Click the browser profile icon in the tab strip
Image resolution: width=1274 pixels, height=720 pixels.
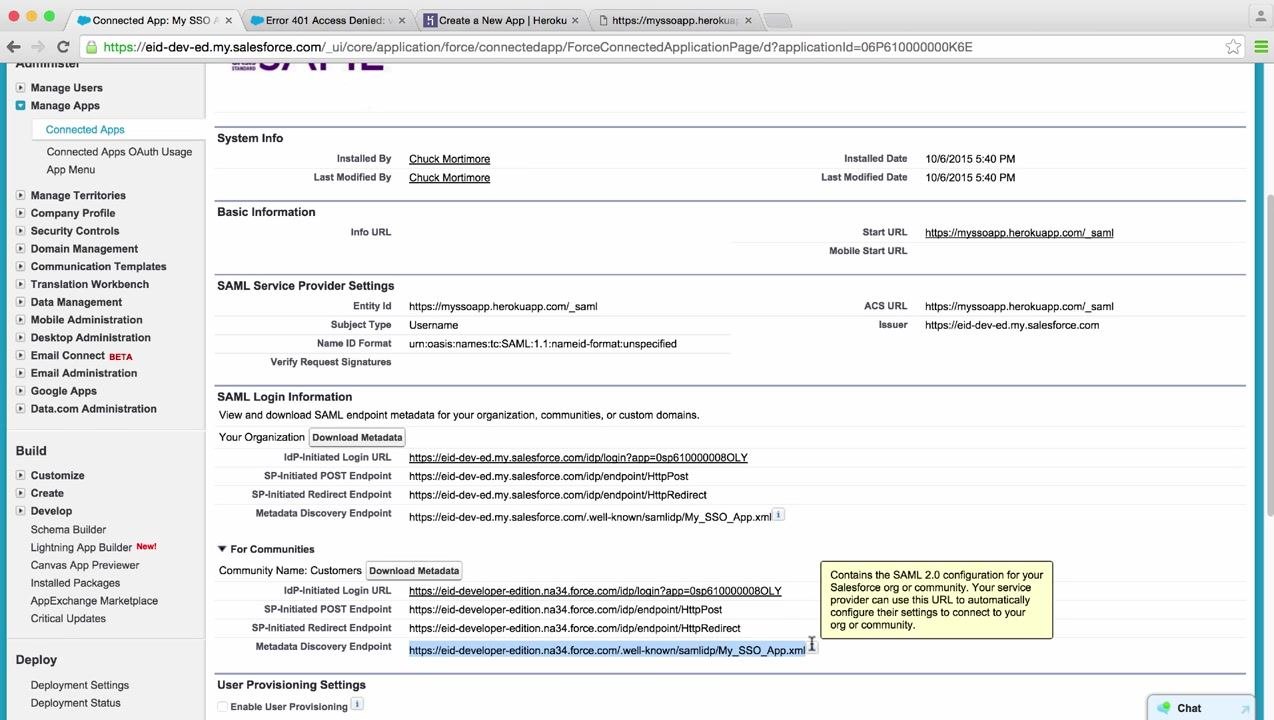point(1259,16)
